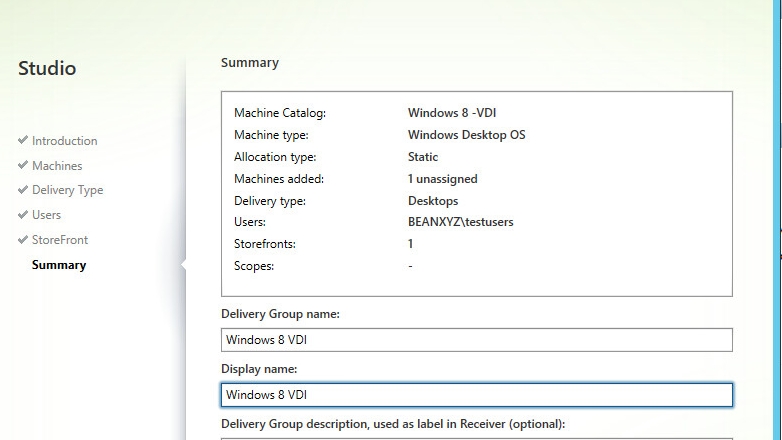
Task: Select the Delivery Type step
Action: pyautogui.click(x=67, y=190)
